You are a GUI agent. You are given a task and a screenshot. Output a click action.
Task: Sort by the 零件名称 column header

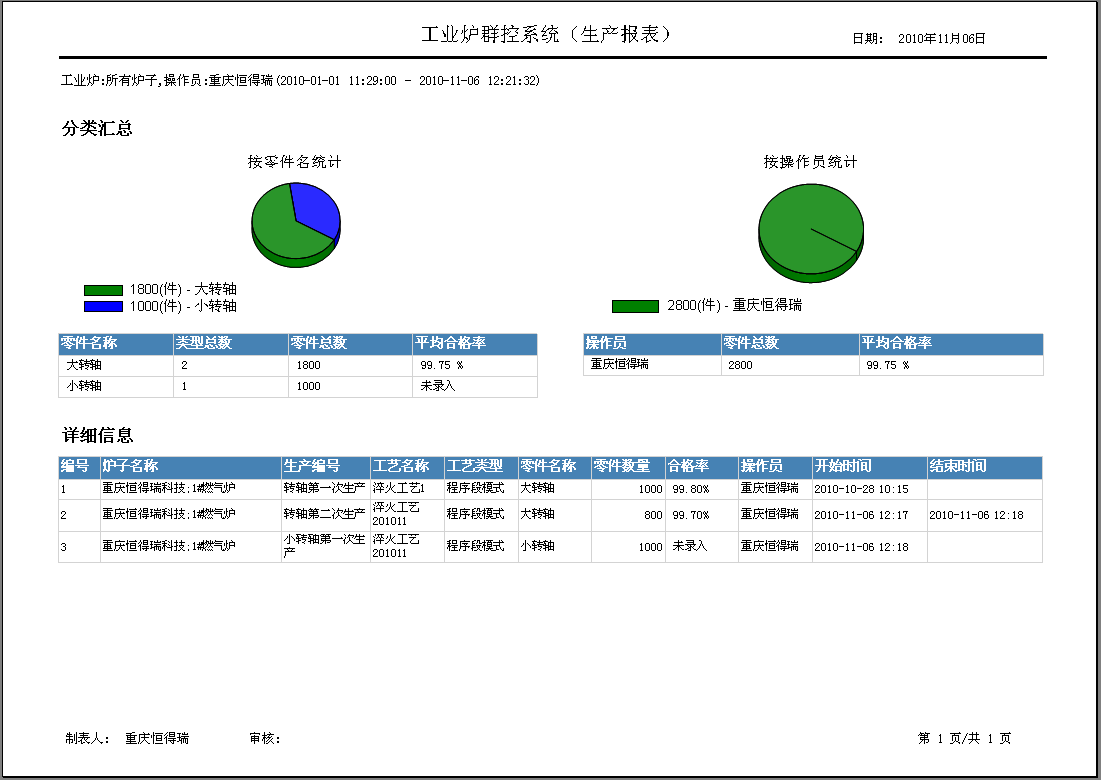click(90, 343)
